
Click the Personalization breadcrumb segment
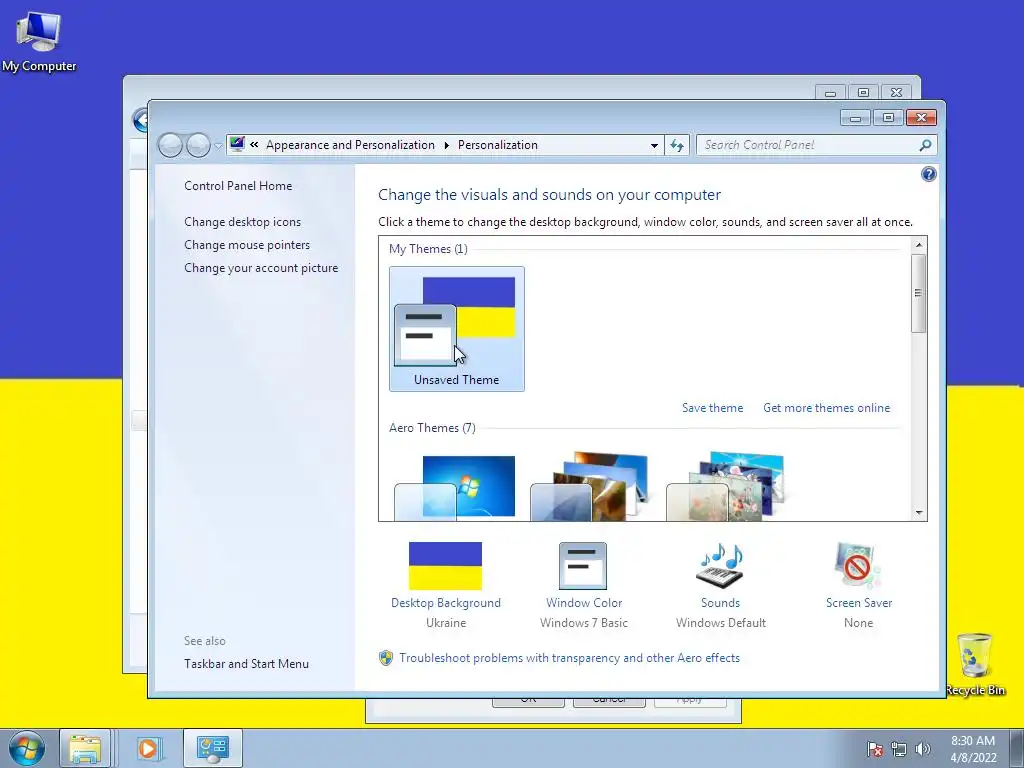498,145
